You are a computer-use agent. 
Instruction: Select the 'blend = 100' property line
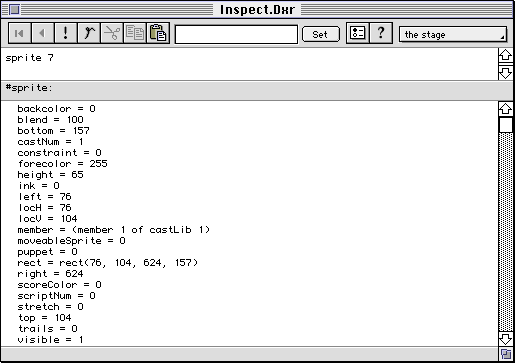50,120
